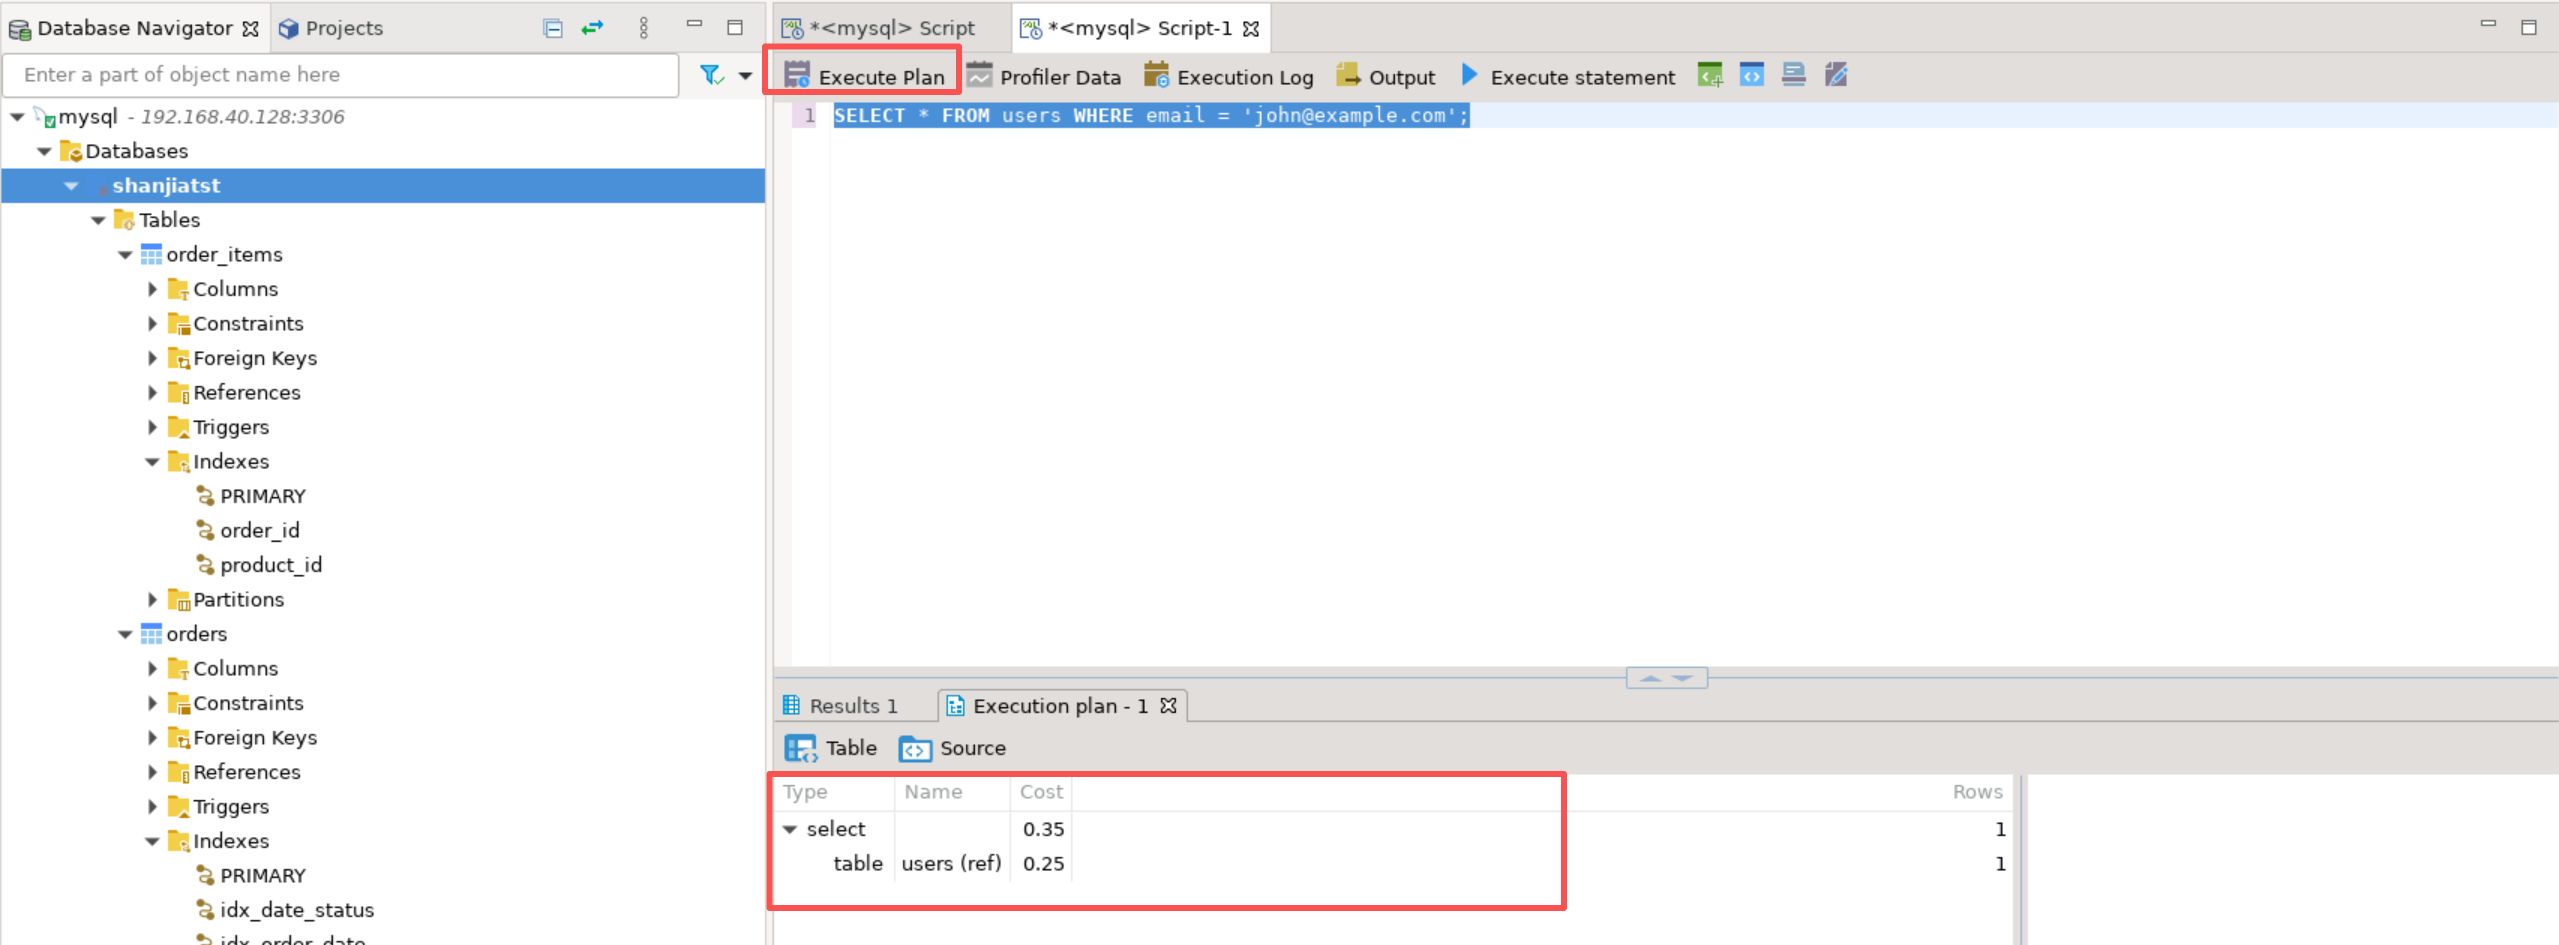
Task: Click the blue filter funnel icon
Action: pos(711,75)
